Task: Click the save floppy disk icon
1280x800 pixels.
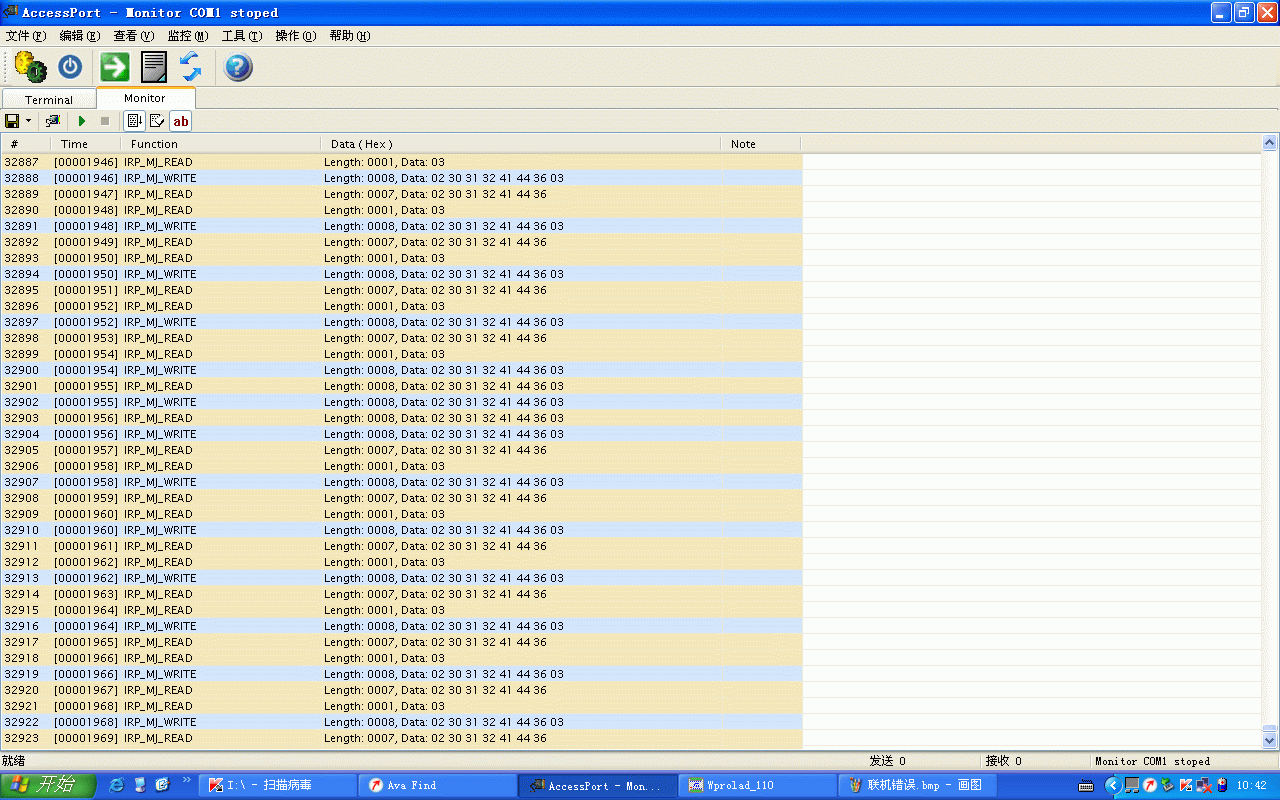Action: point(12,121)
